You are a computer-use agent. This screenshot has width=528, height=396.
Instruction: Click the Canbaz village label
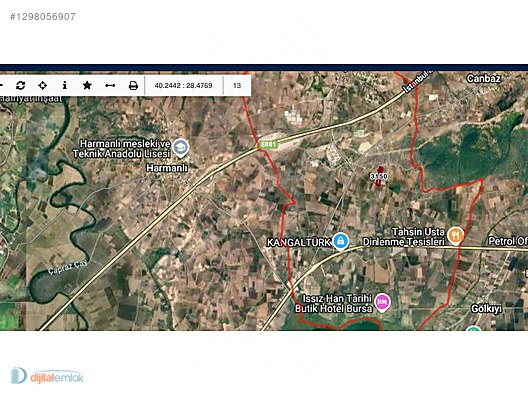click(484, 78)
